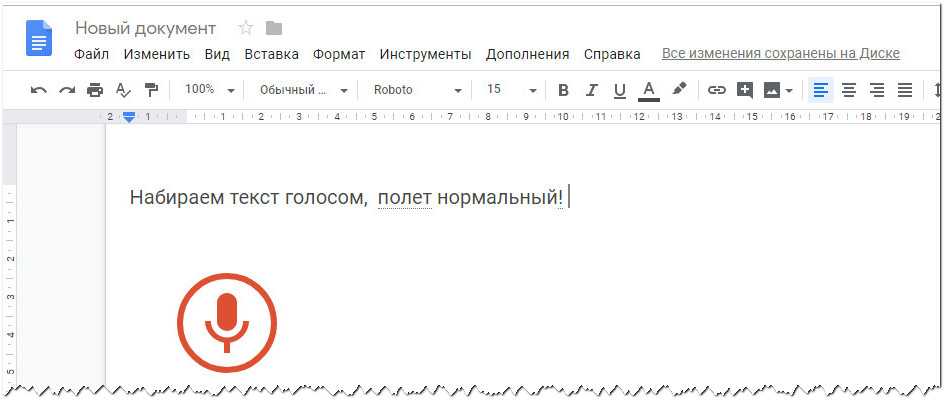Open the Roboto font dropdown
944x405 pixels.
[x=417, y=90]
